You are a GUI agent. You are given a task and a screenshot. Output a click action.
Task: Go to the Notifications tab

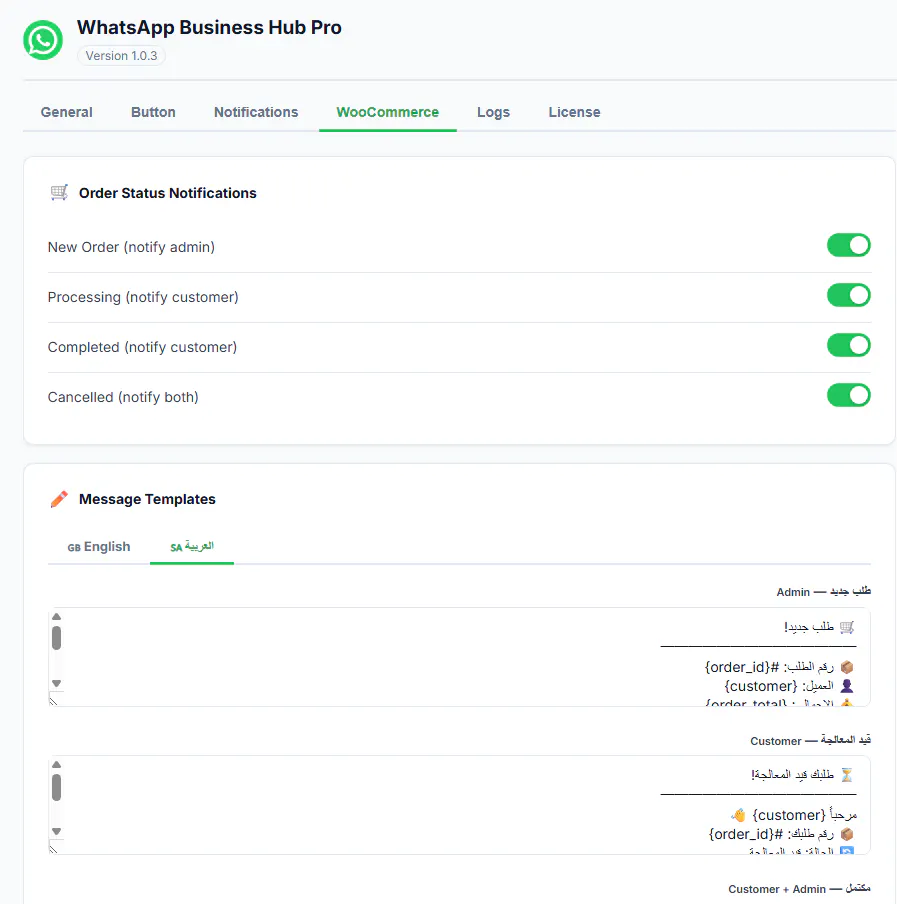pyautogui.click(x=256, y=112)
